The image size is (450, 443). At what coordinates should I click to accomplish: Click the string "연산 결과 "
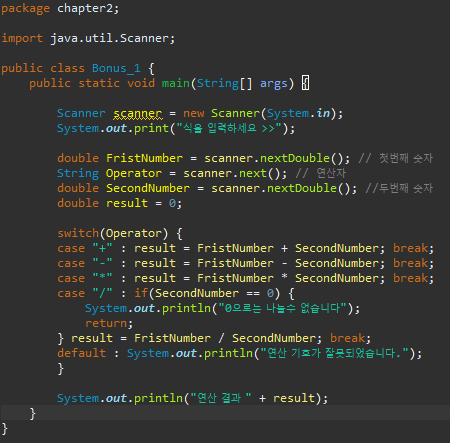coord(221,398)
